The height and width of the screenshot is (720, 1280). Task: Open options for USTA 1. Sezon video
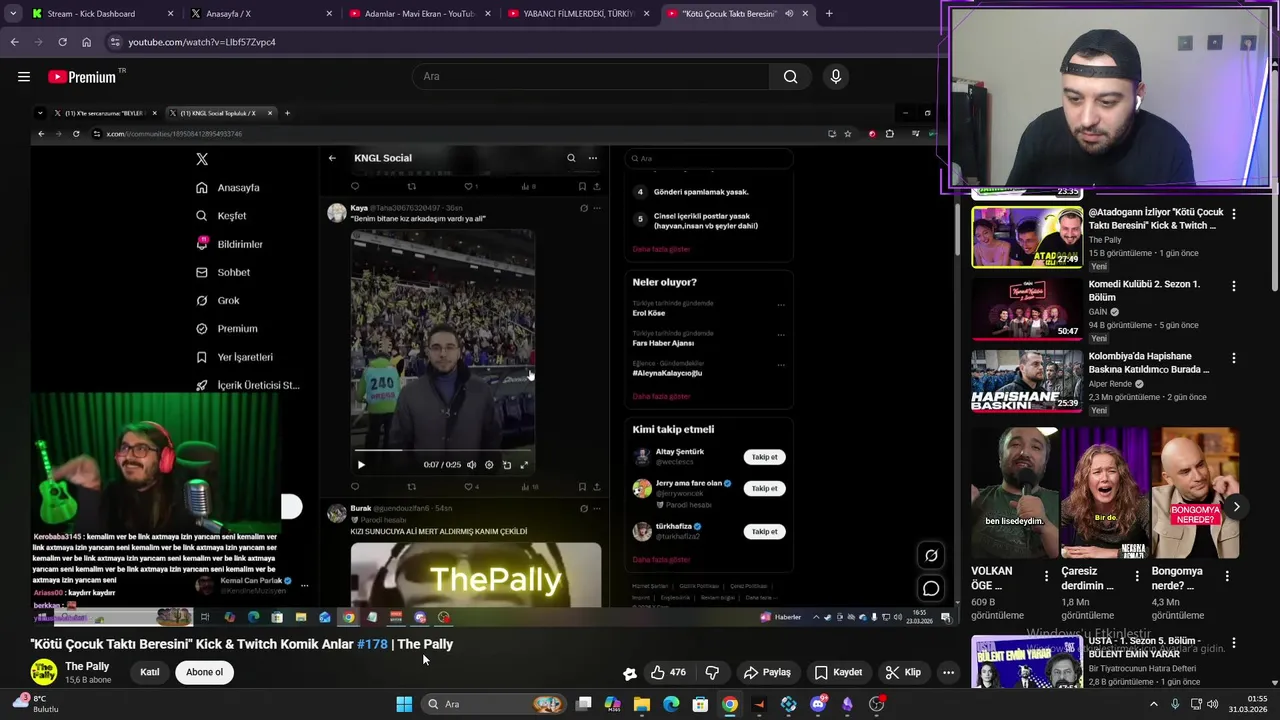[1233, 643]
